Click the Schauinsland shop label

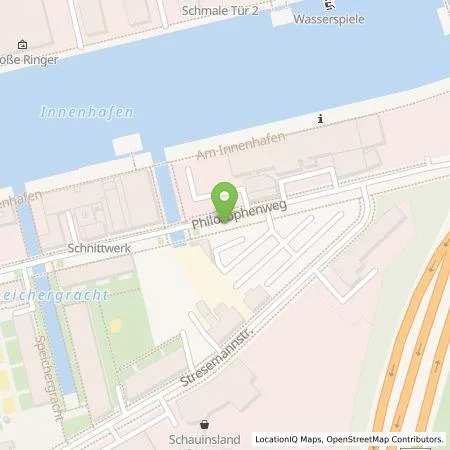point(204,439)
